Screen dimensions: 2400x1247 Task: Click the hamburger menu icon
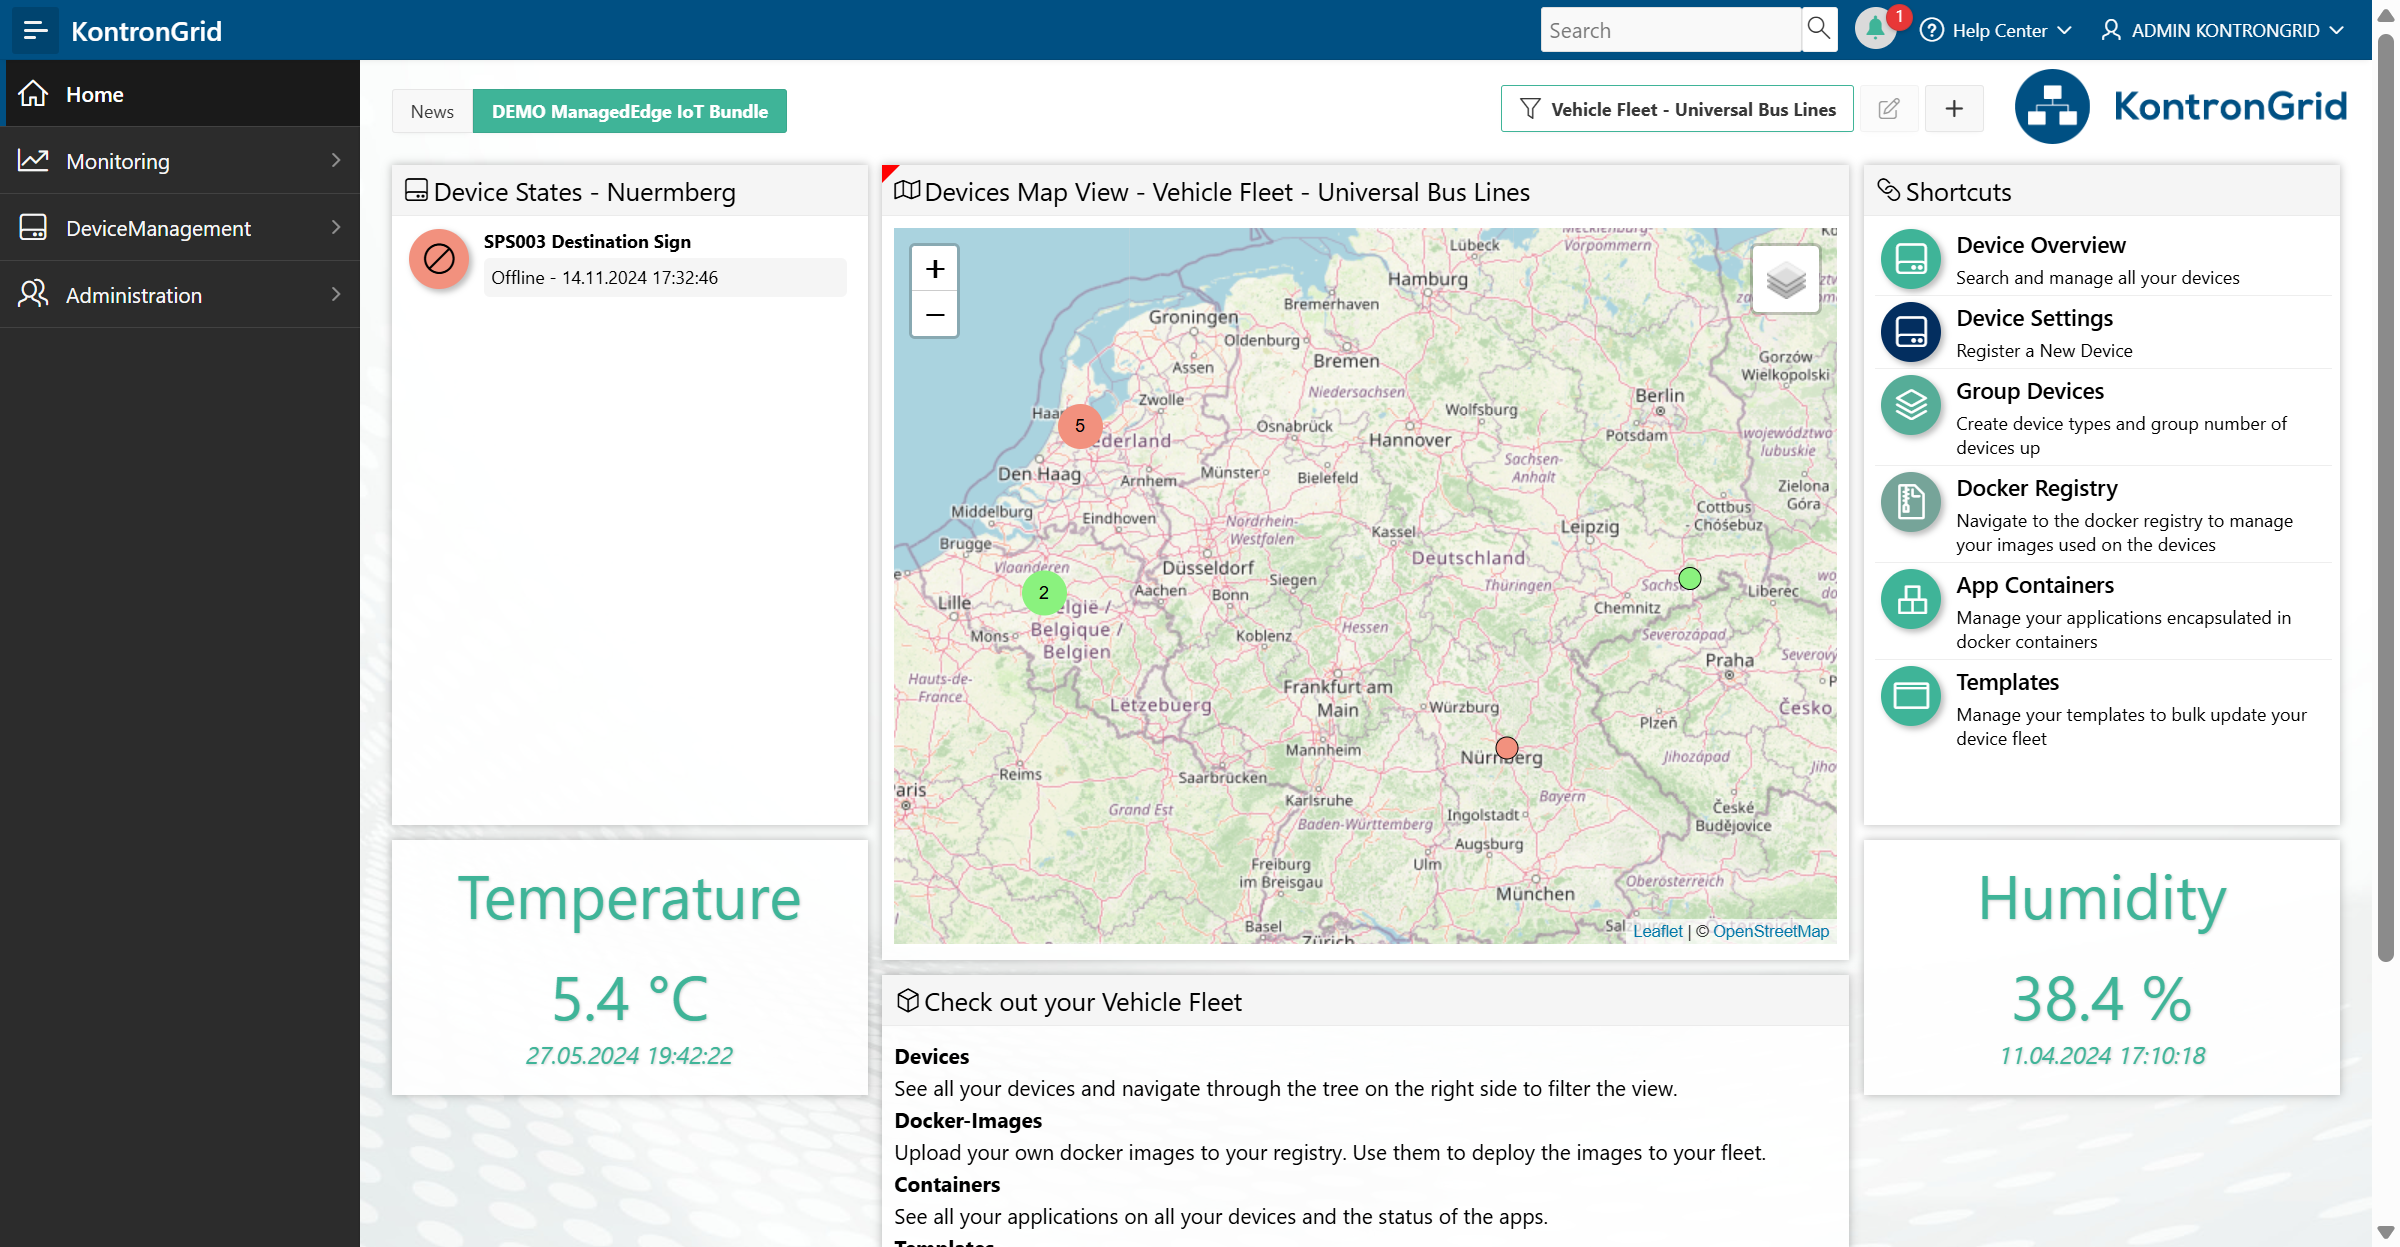coord(35,30)
